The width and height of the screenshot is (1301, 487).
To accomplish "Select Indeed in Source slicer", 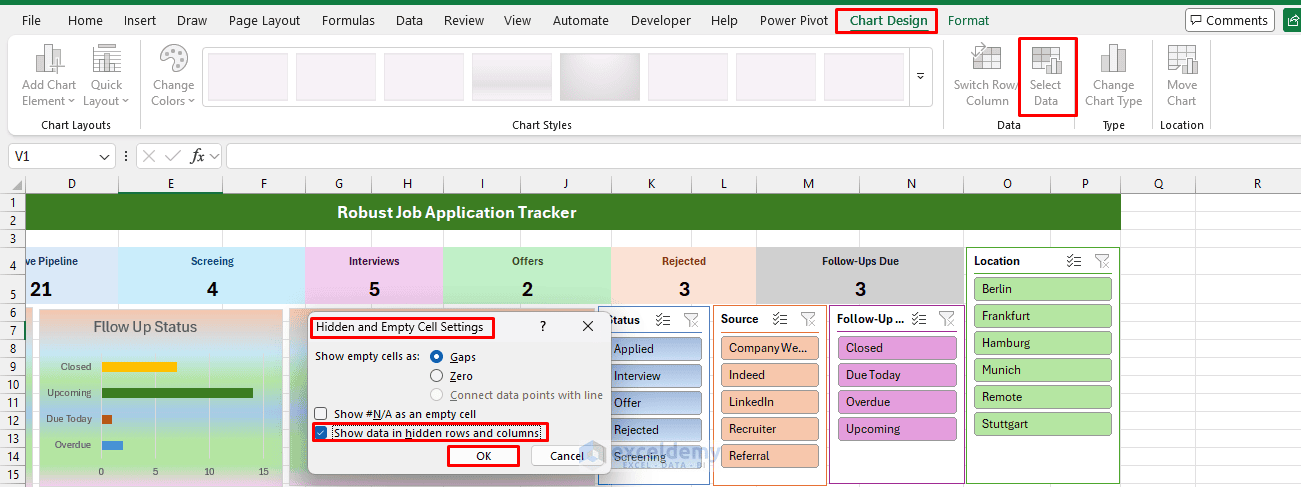I will (x=769, y=375).
